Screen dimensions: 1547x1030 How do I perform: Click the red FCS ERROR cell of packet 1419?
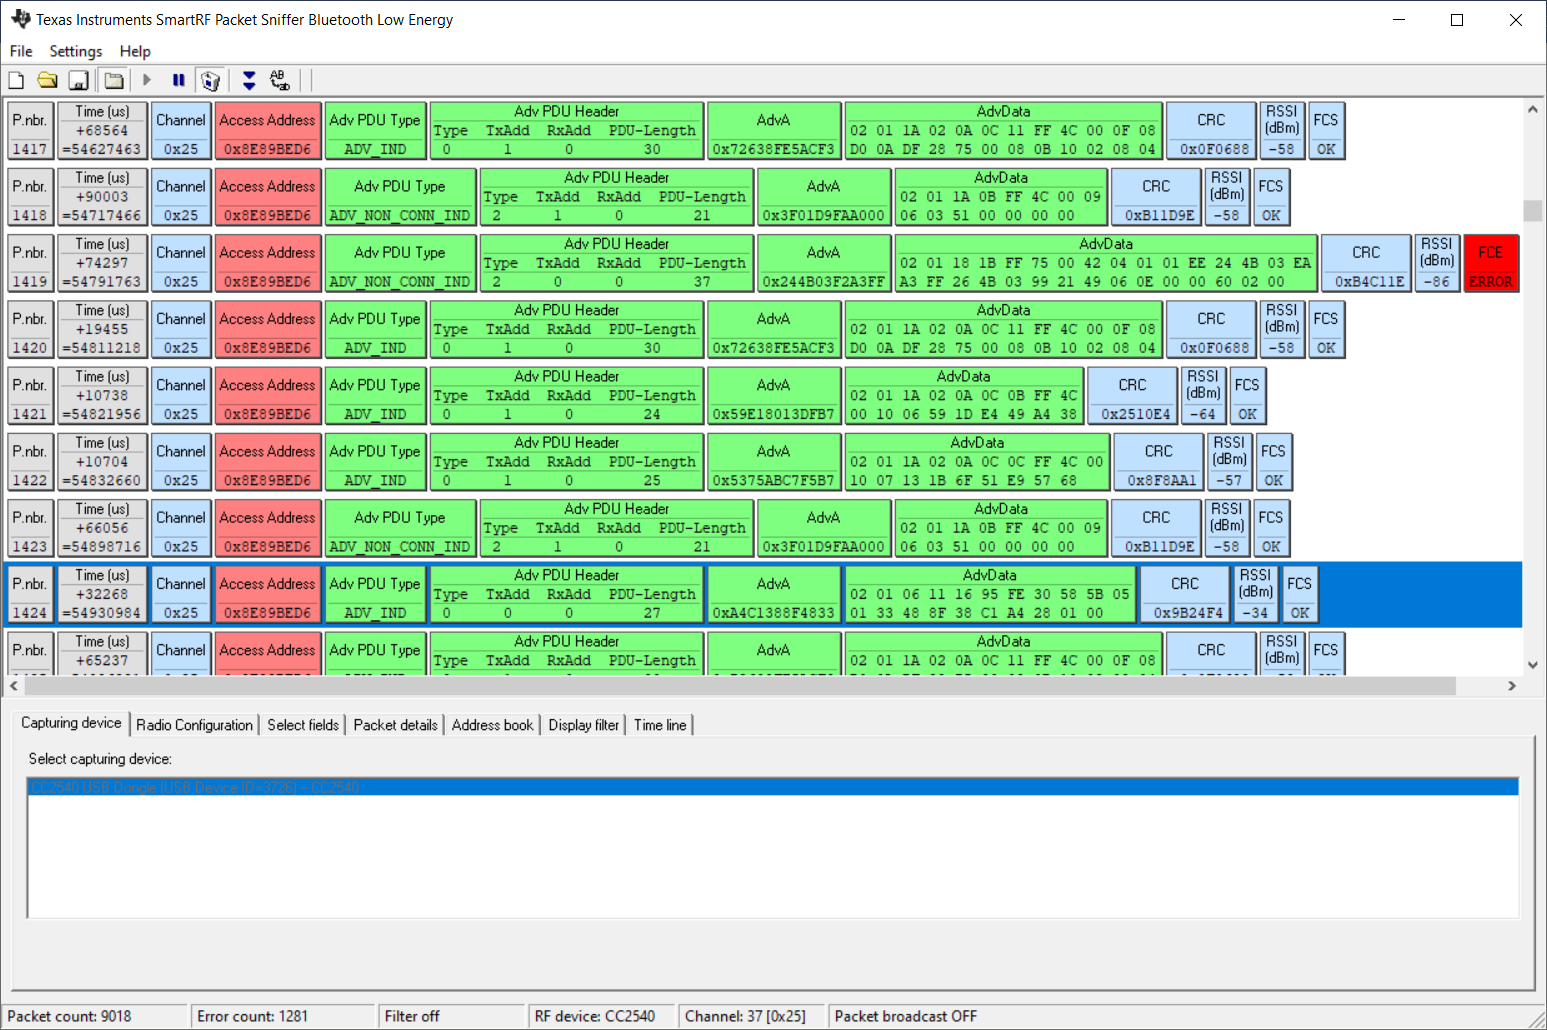(x=1490, y=264)
